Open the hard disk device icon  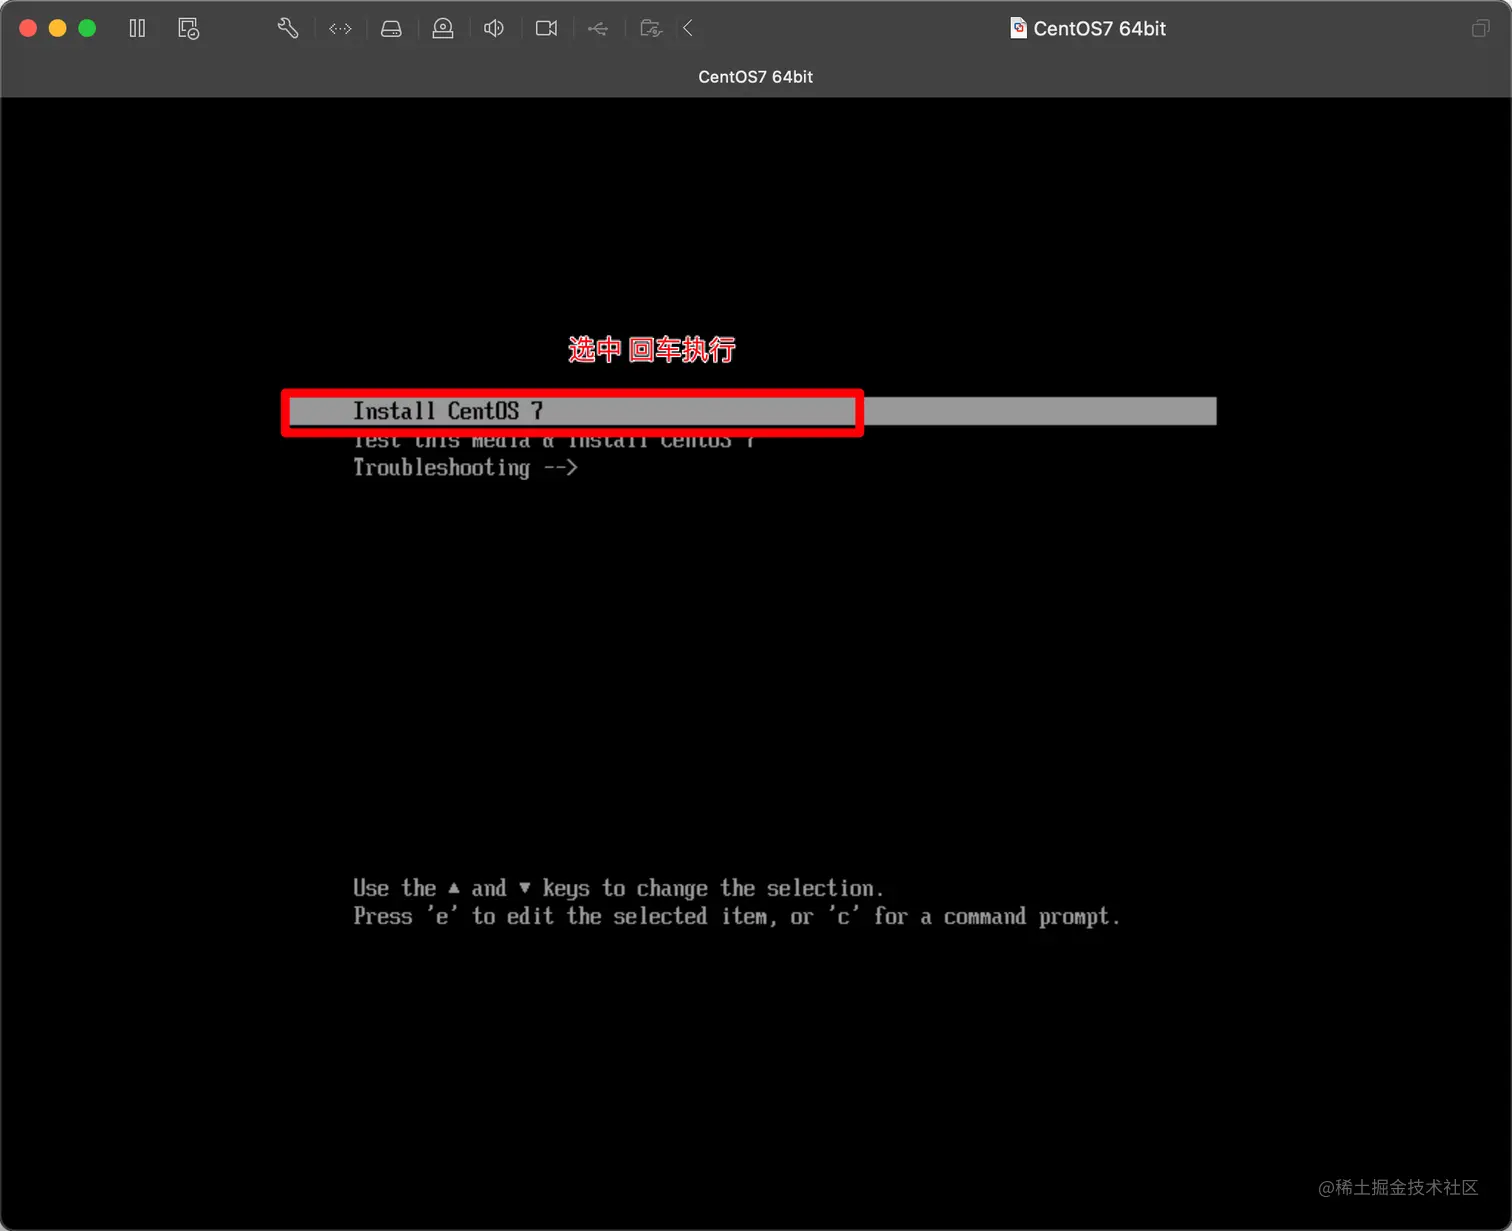click(x=391, y=28)
